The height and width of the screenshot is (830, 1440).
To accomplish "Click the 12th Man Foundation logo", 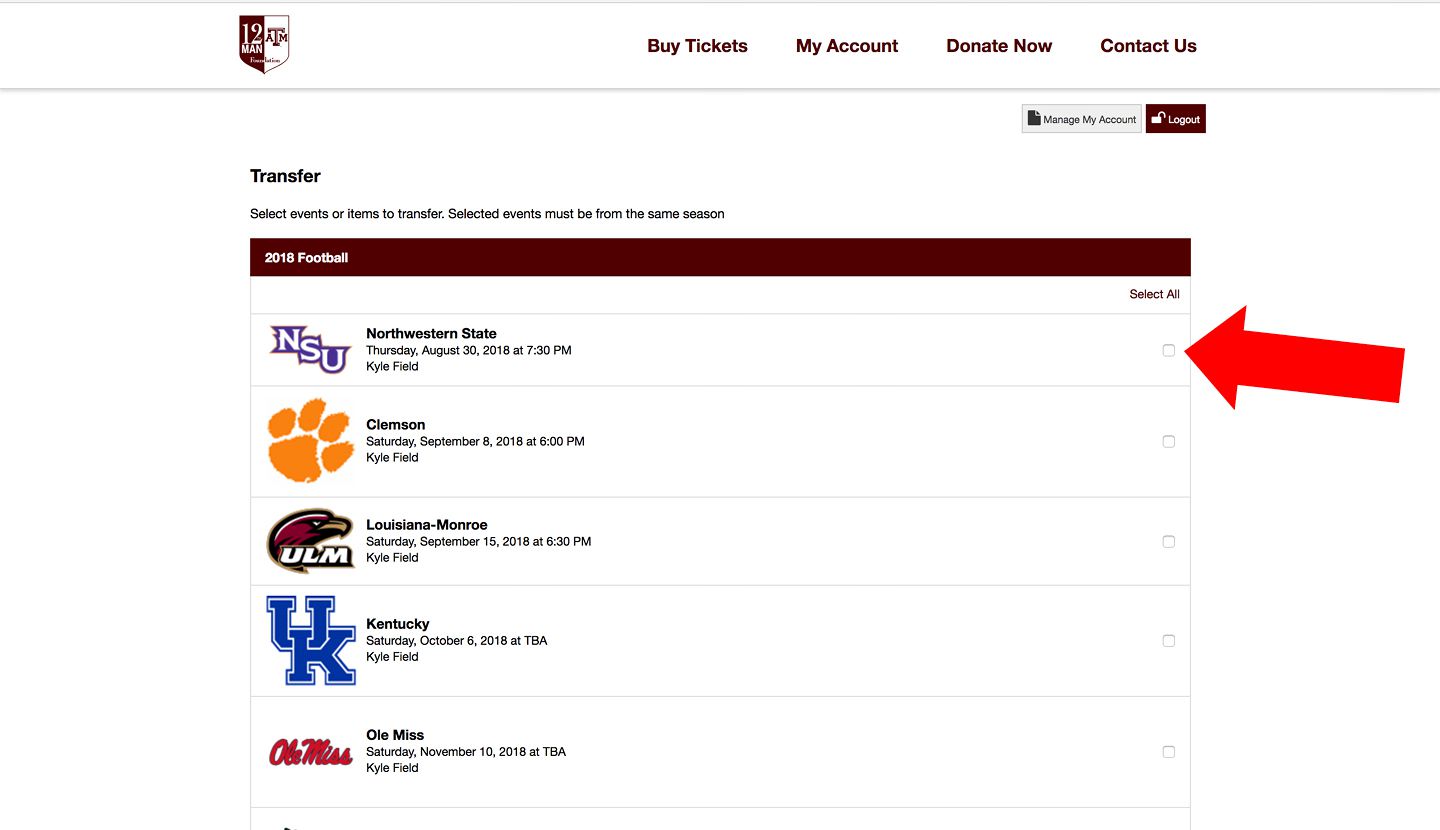I will click(x=264, y=44).
